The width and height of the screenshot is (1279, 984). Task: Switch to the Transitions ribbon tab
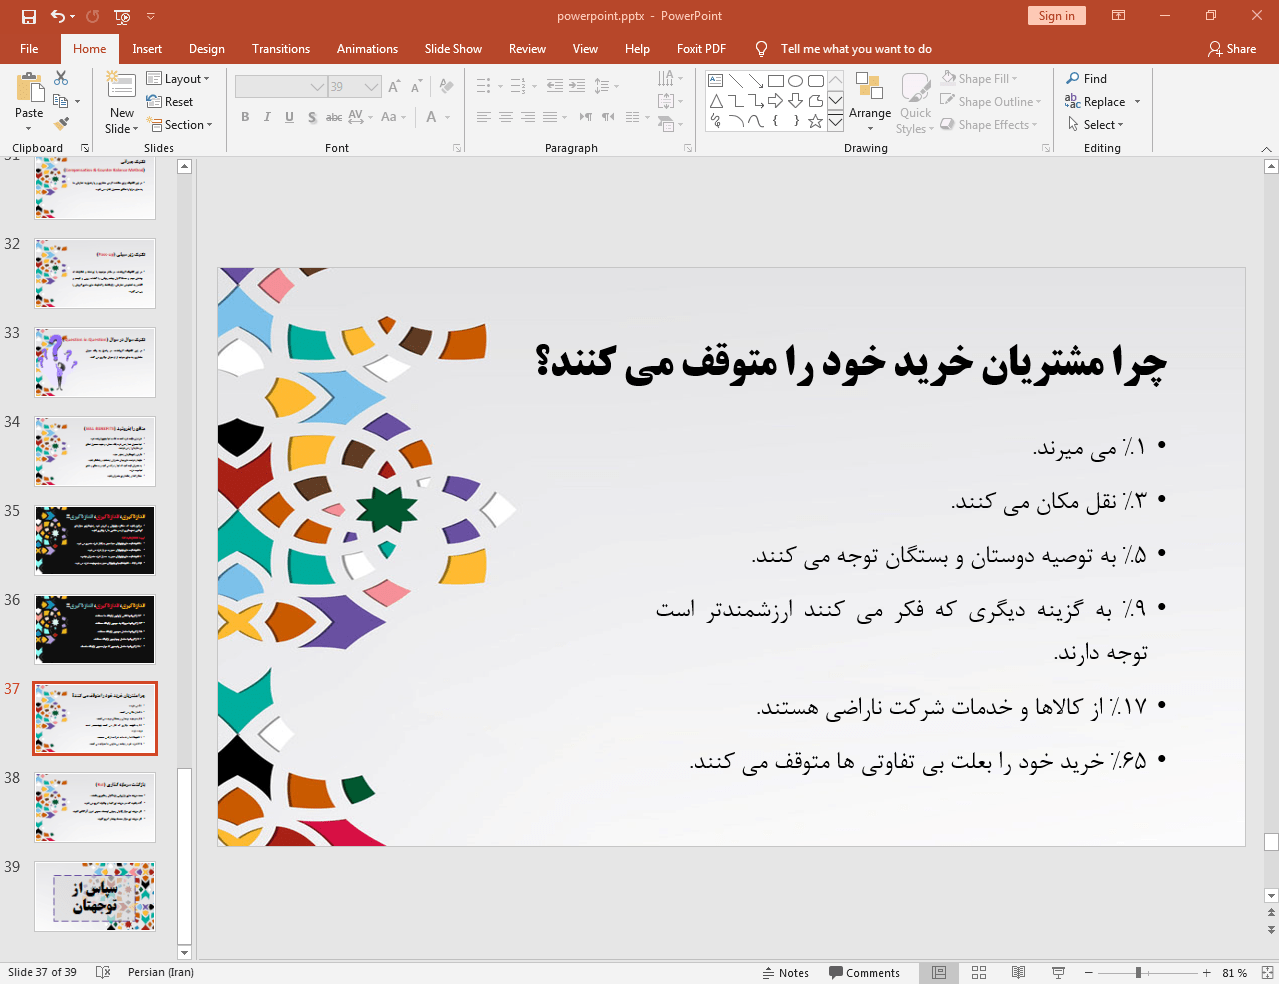(280, 48)
